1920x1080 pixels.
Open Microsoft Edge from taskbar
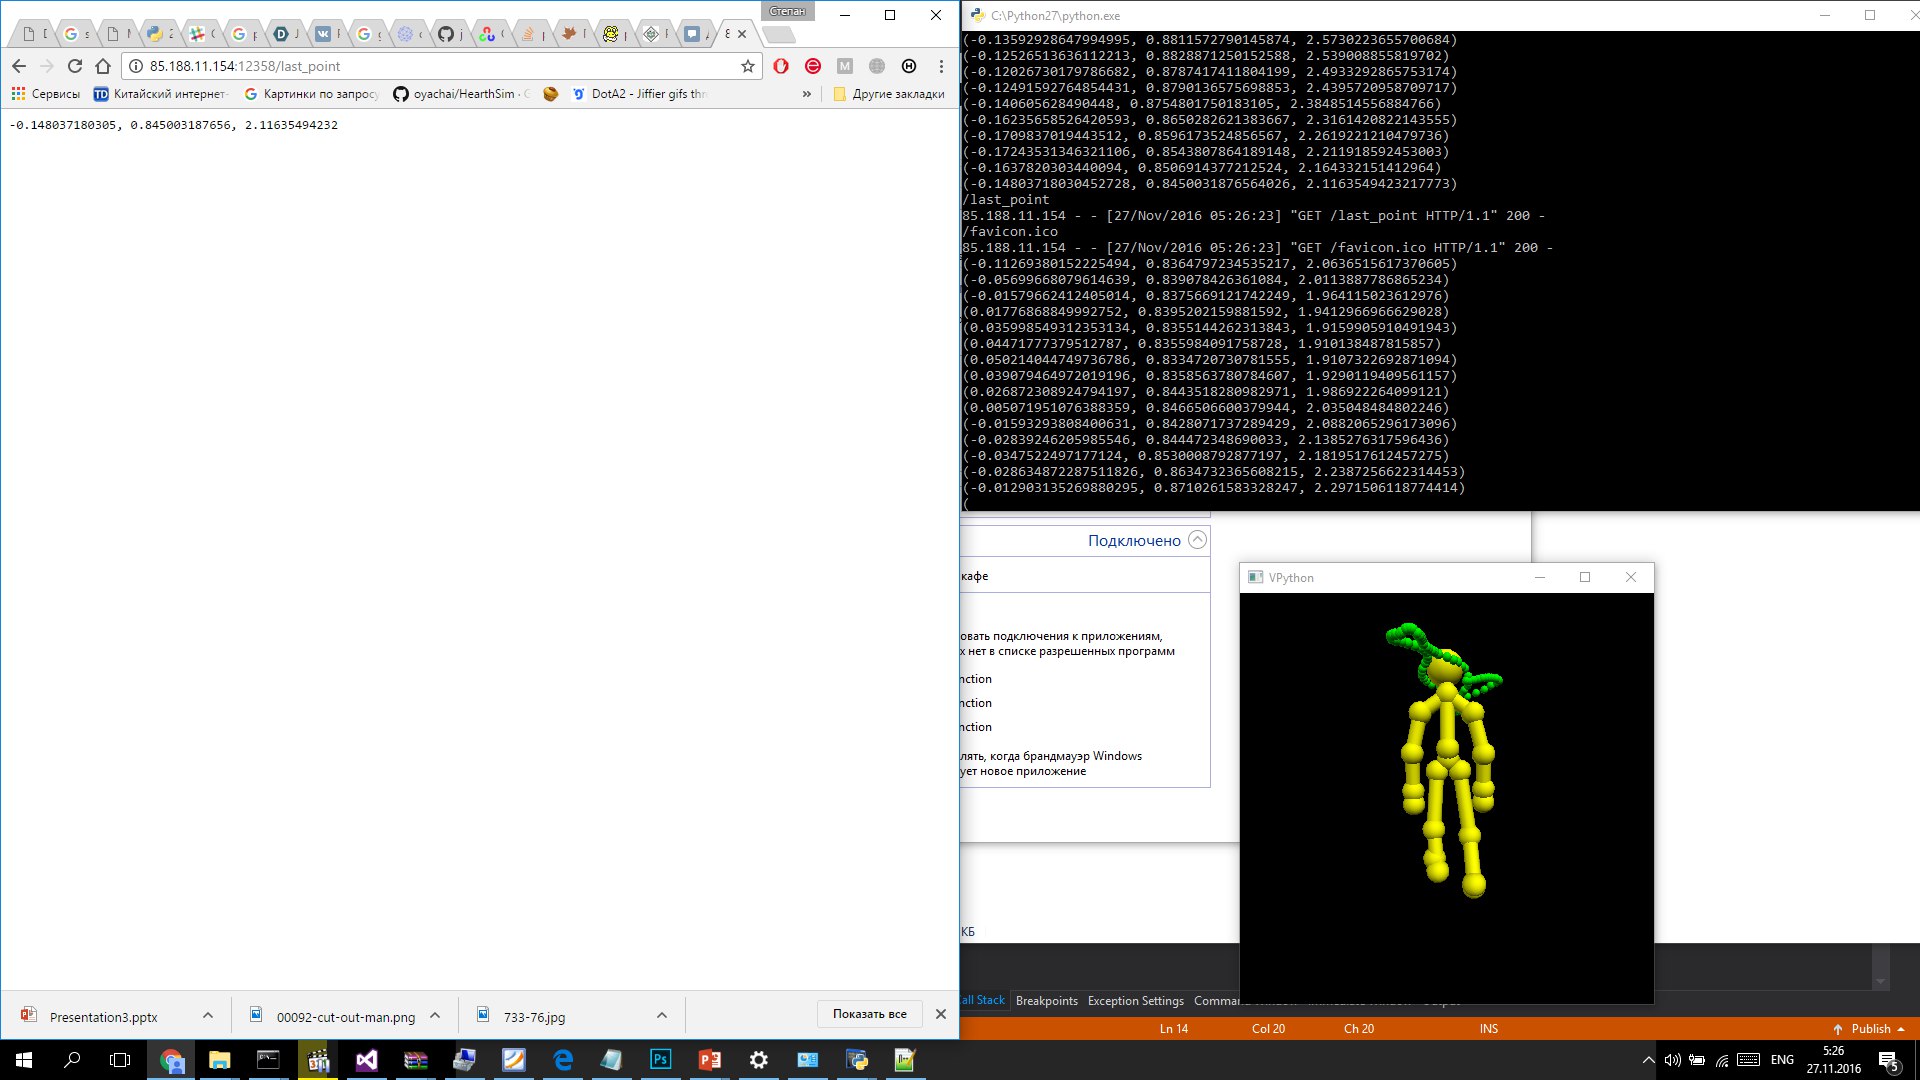tap(563, 1060)
